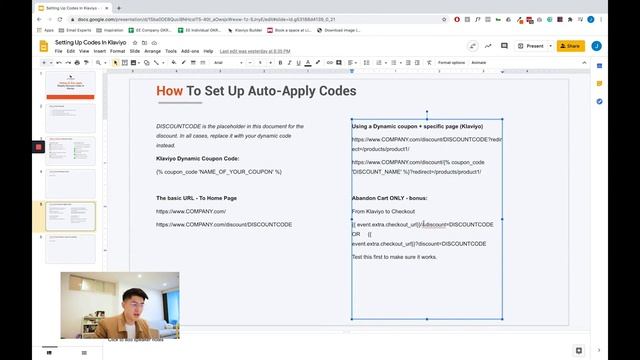Click the Numbered list icon

[379, 62]
